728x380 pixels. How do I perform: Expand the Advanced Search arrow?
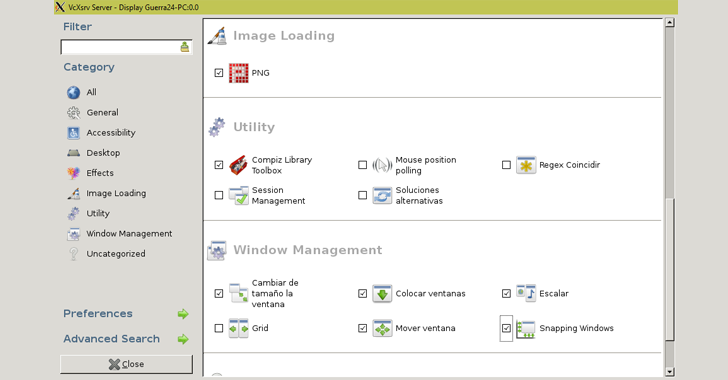(x=183, y=339)
